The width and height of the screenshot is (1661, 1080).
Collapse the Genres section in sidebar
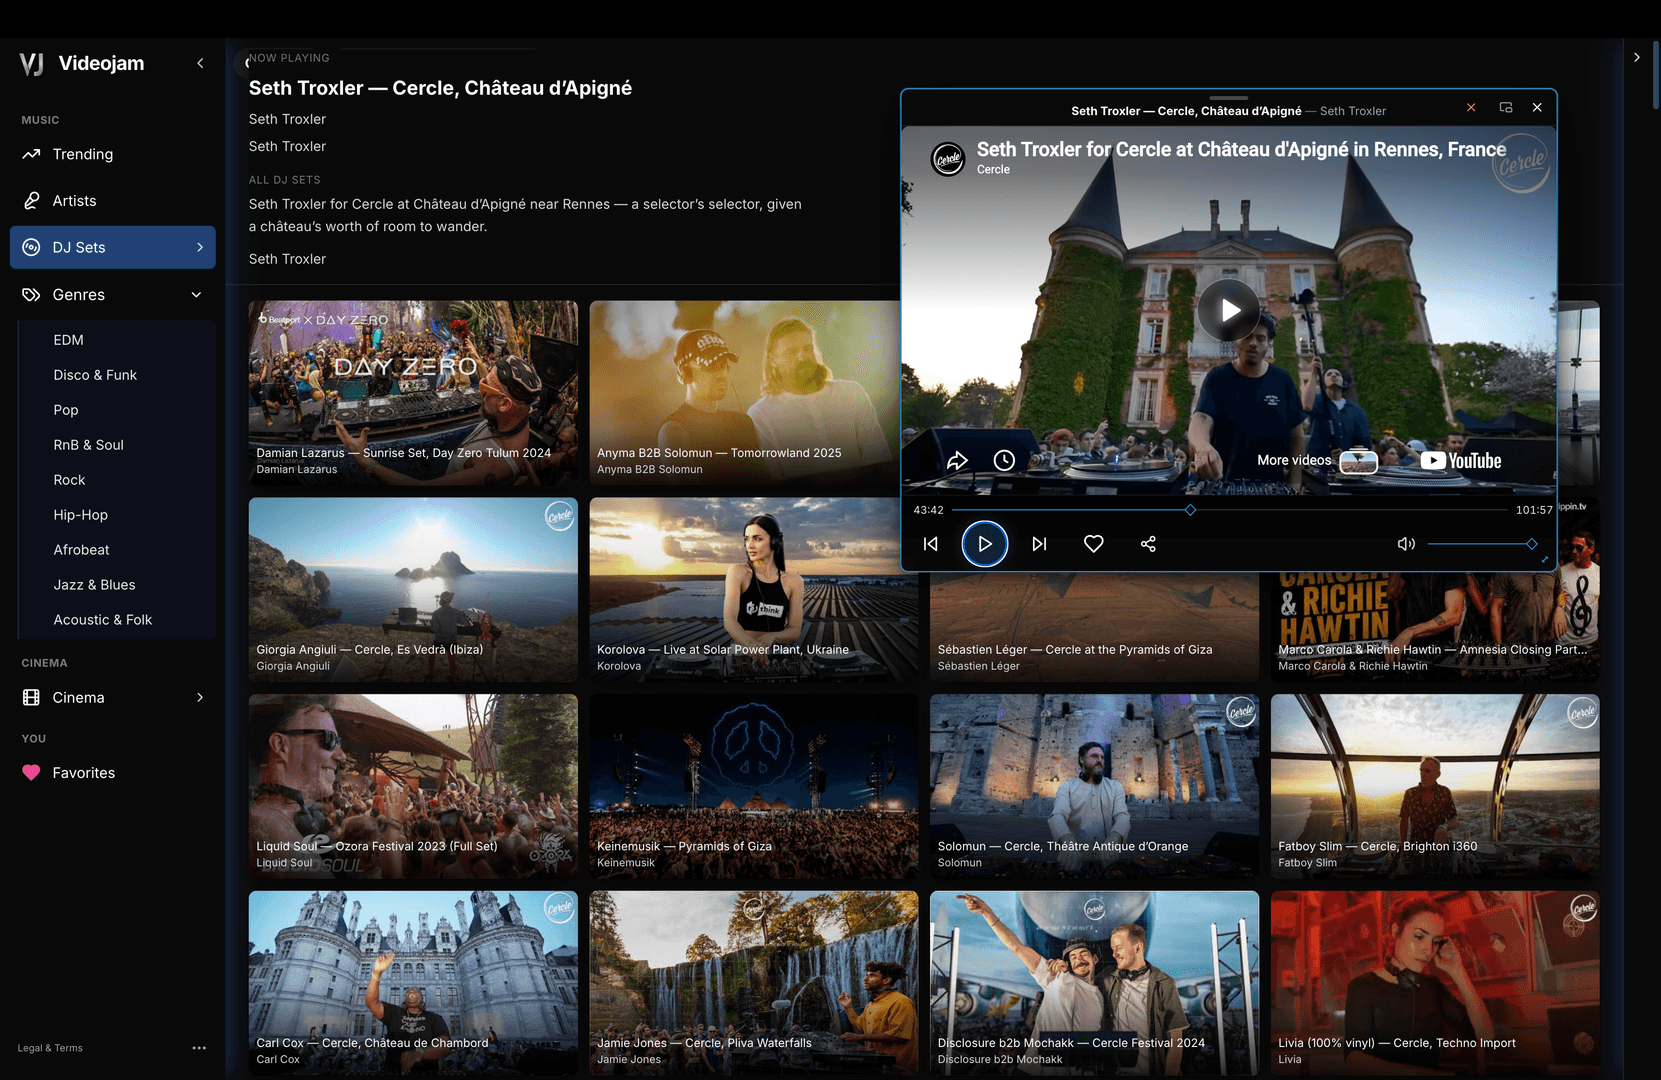pyautogui.click(x=196, y=295)
